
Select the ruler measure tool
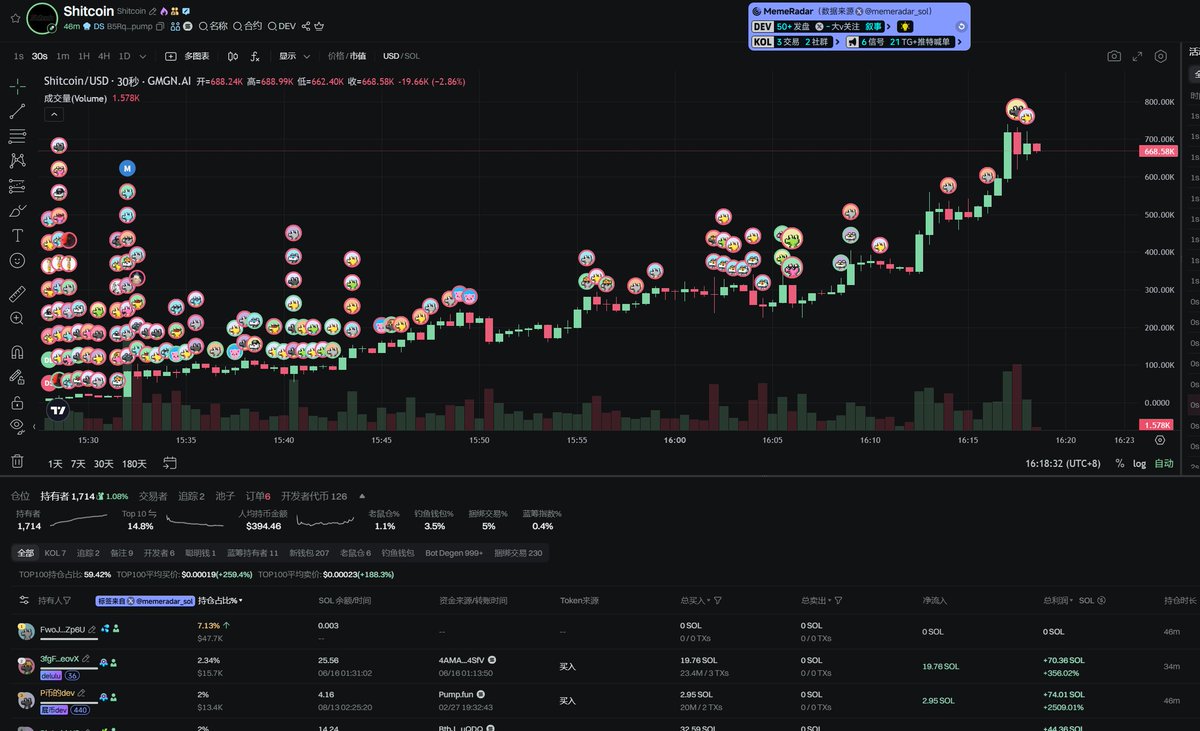tap(17, 294)
